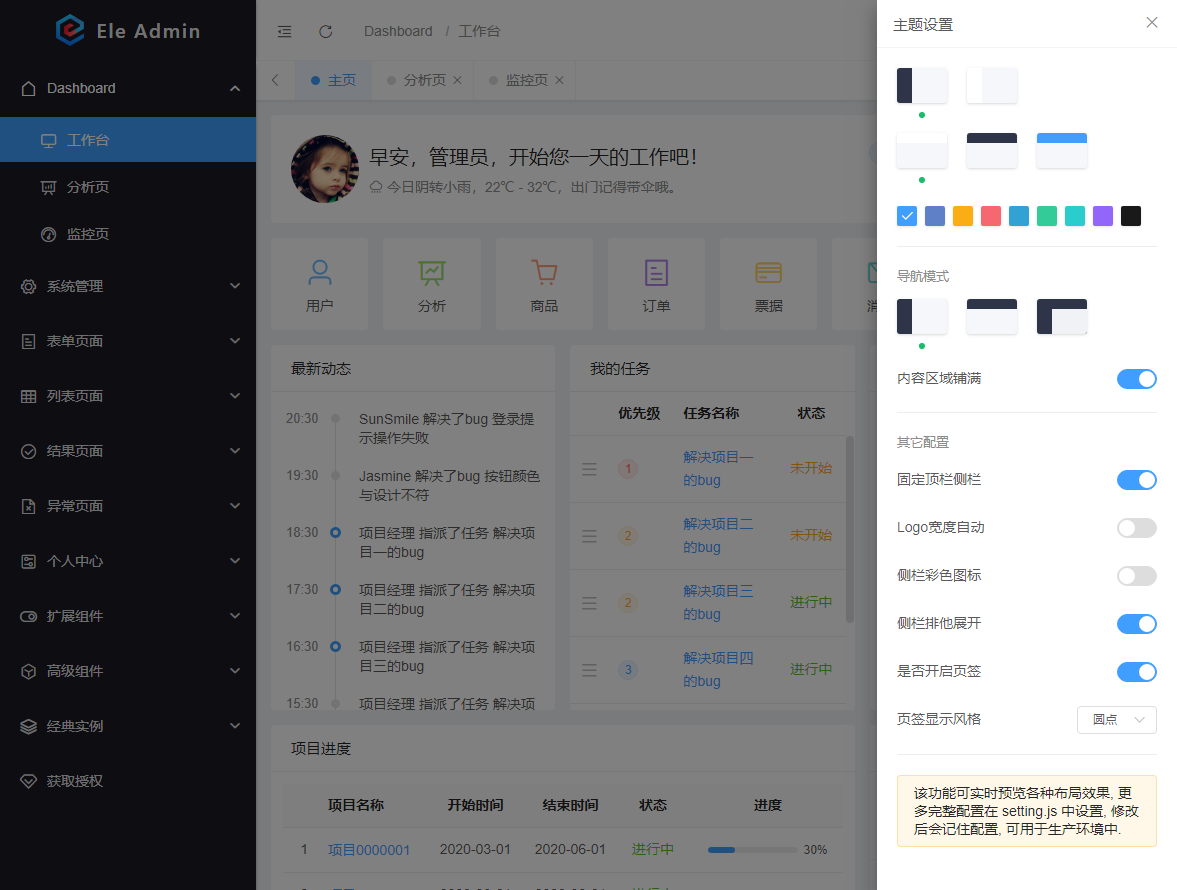Click the 商品 shopping cart icon
Image resolution: width=1177 pixels, height=890 pixels.
click(x=544, y=271)
